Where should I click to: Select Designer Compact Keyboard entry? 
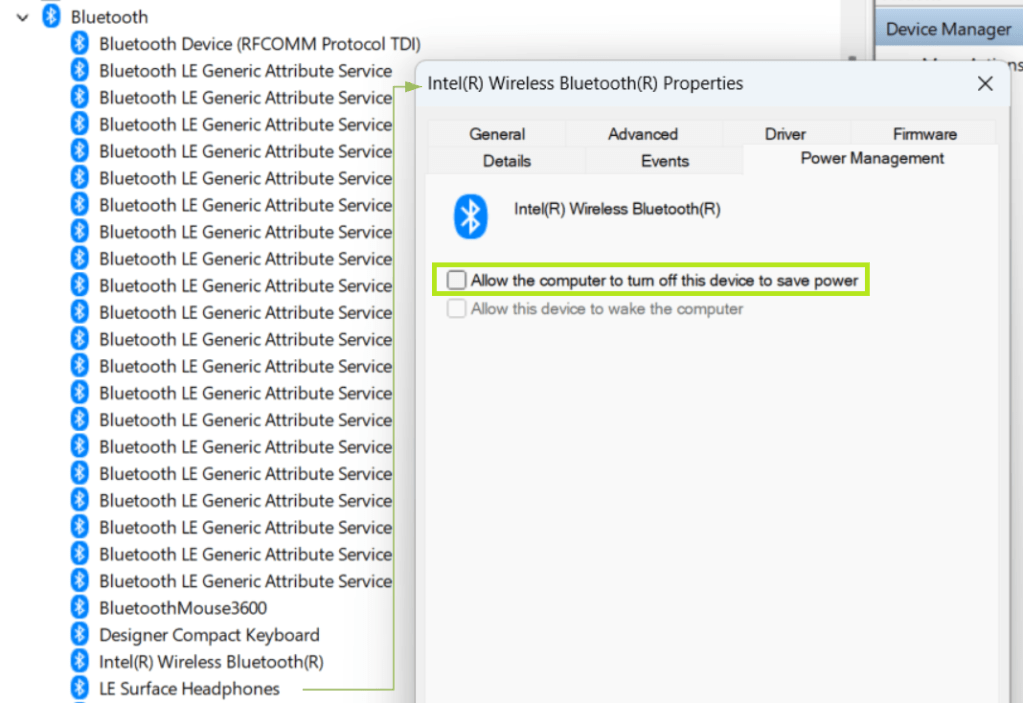(209, 635)
